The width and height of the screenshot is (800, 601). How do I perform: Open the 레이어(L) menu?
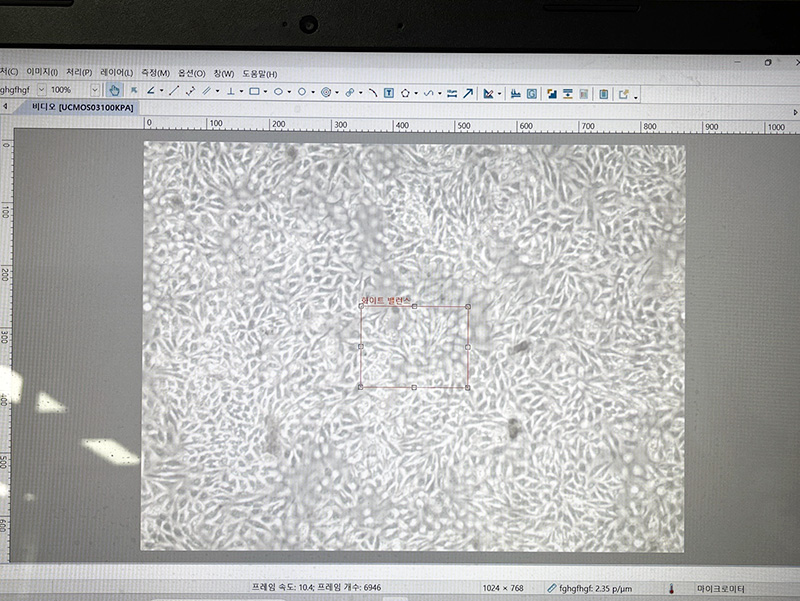click(116, 73)
